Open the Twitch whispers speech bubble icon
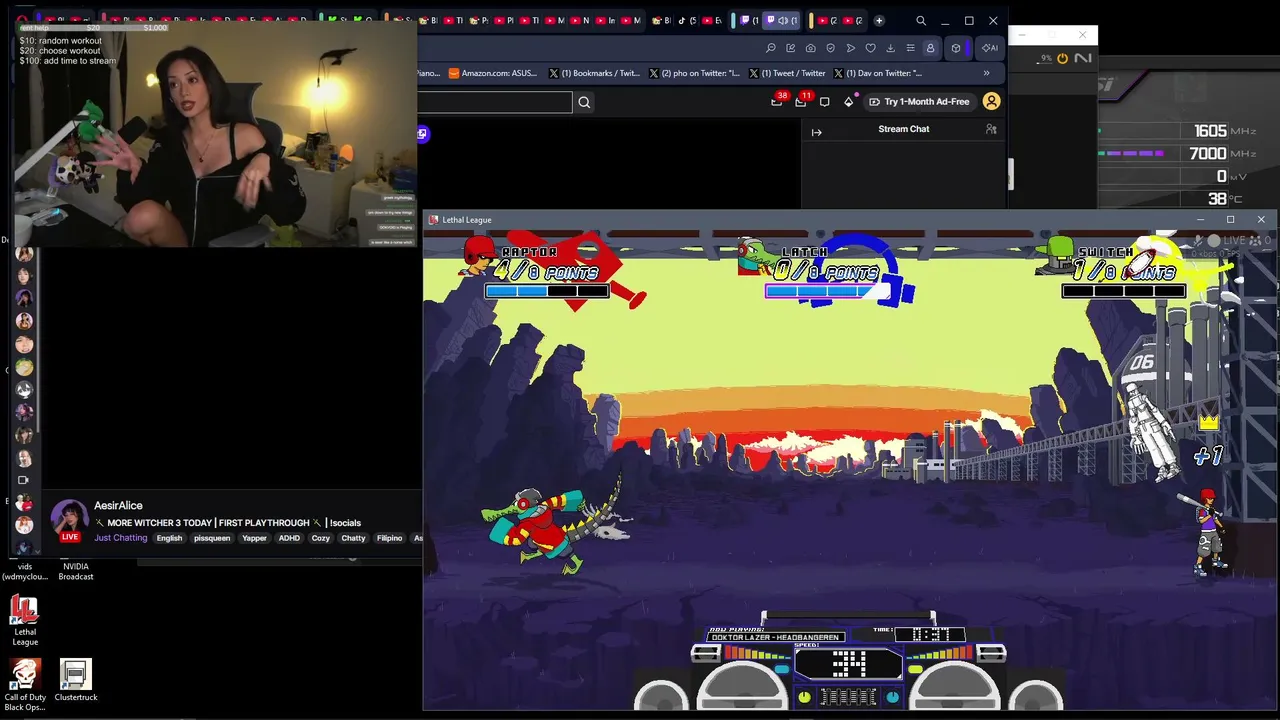The height and width of the screenshot is (720, 1280). [x=824, y=101]
